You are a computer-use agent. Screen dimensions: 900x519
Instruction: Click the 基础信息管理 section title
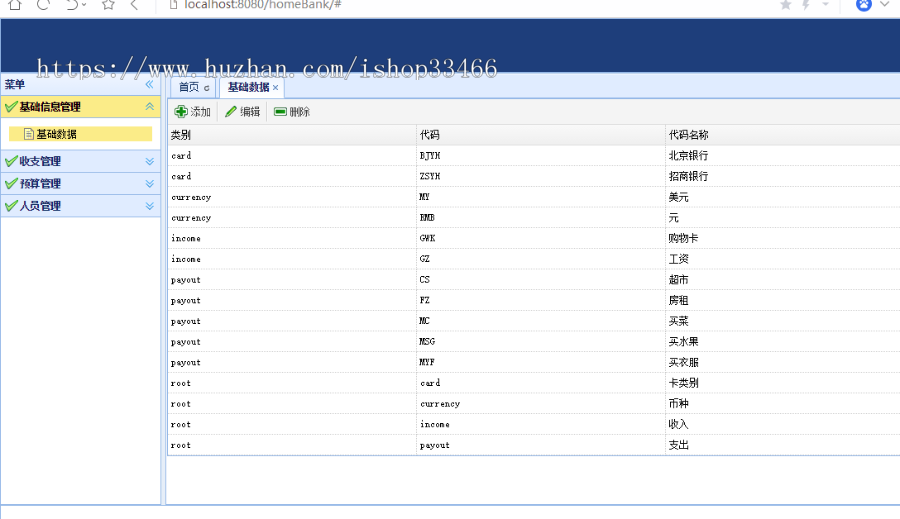(x=50, y=107)
